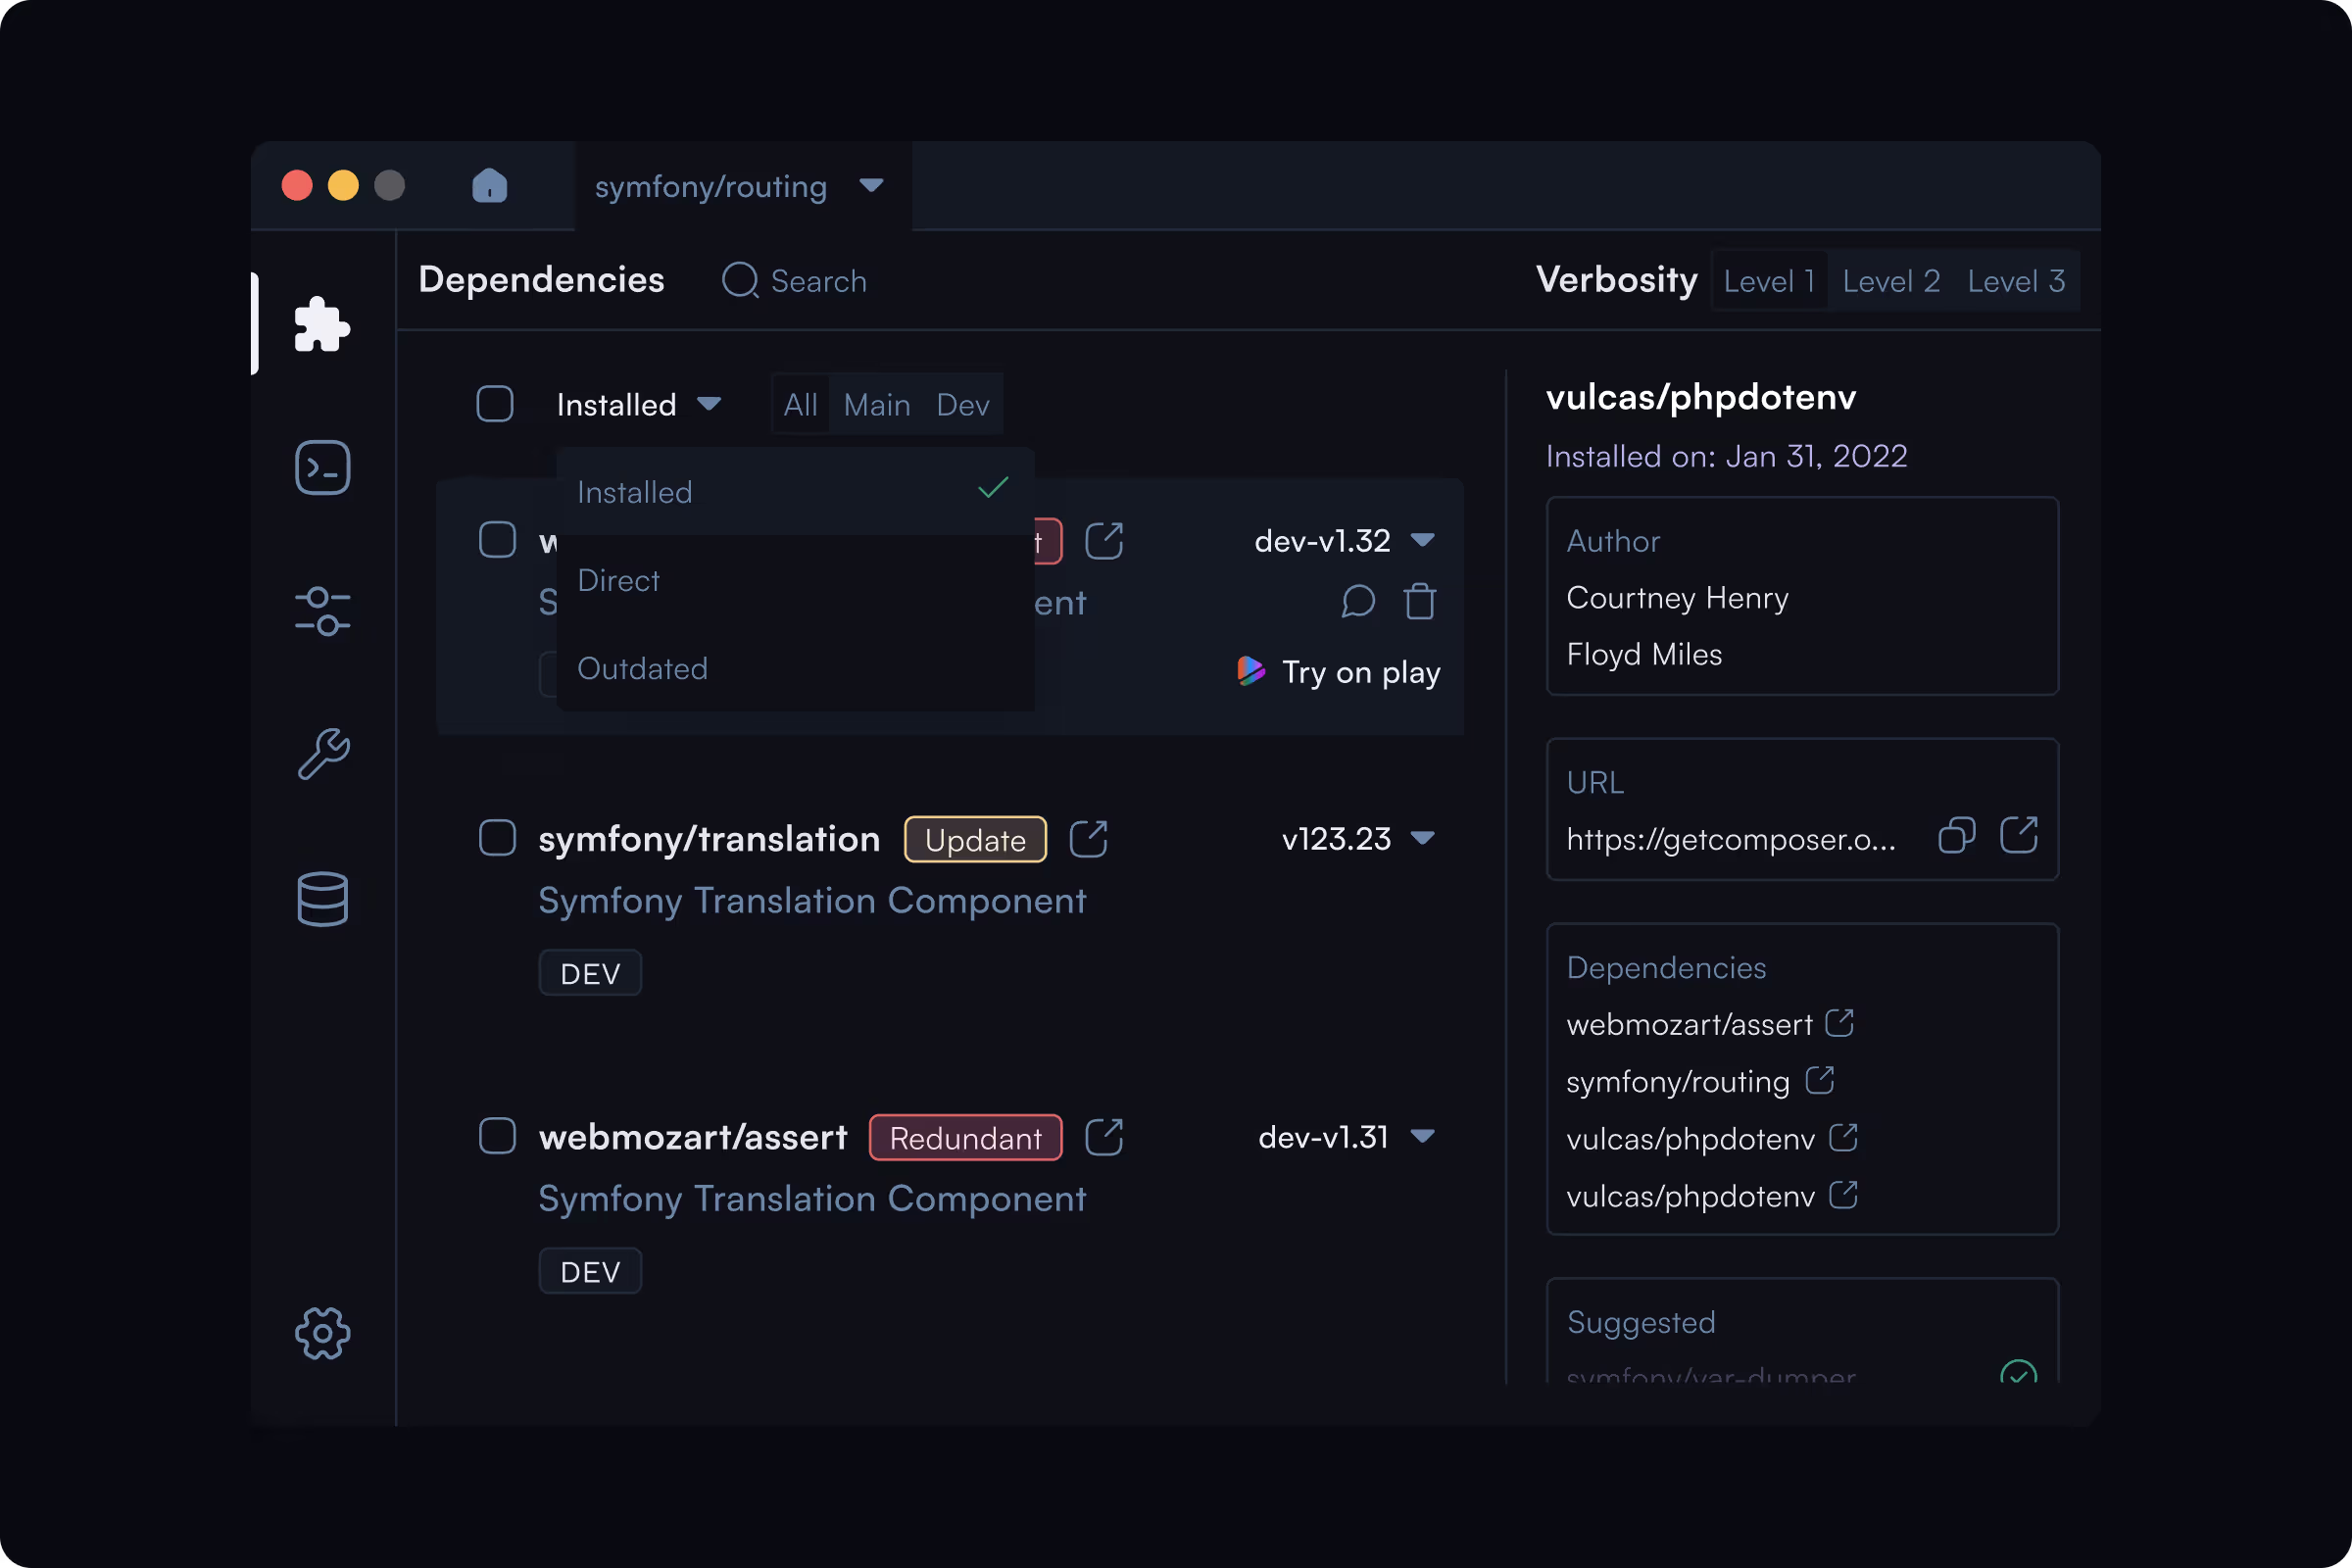Check the symfony/translation checkbox
The width and height of the screenshot is (2352, 1568).
tap(497, 838)
